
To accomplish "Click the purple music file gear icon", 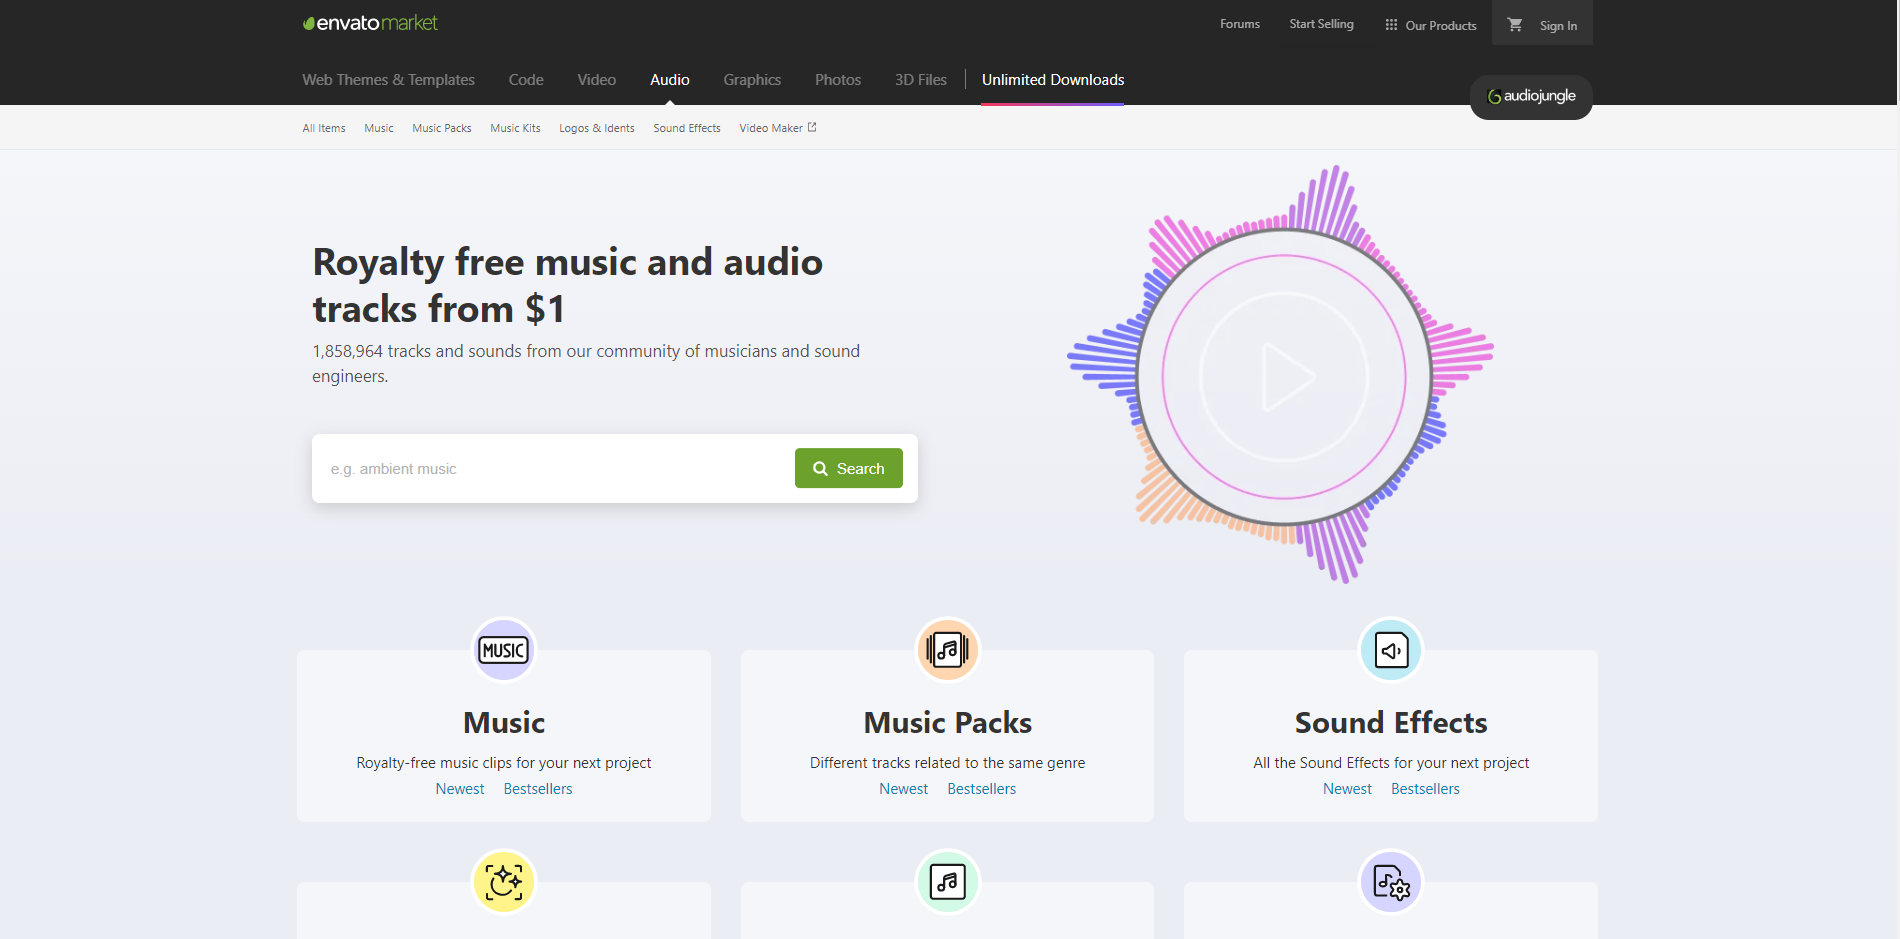I will tap(1391, 882).
